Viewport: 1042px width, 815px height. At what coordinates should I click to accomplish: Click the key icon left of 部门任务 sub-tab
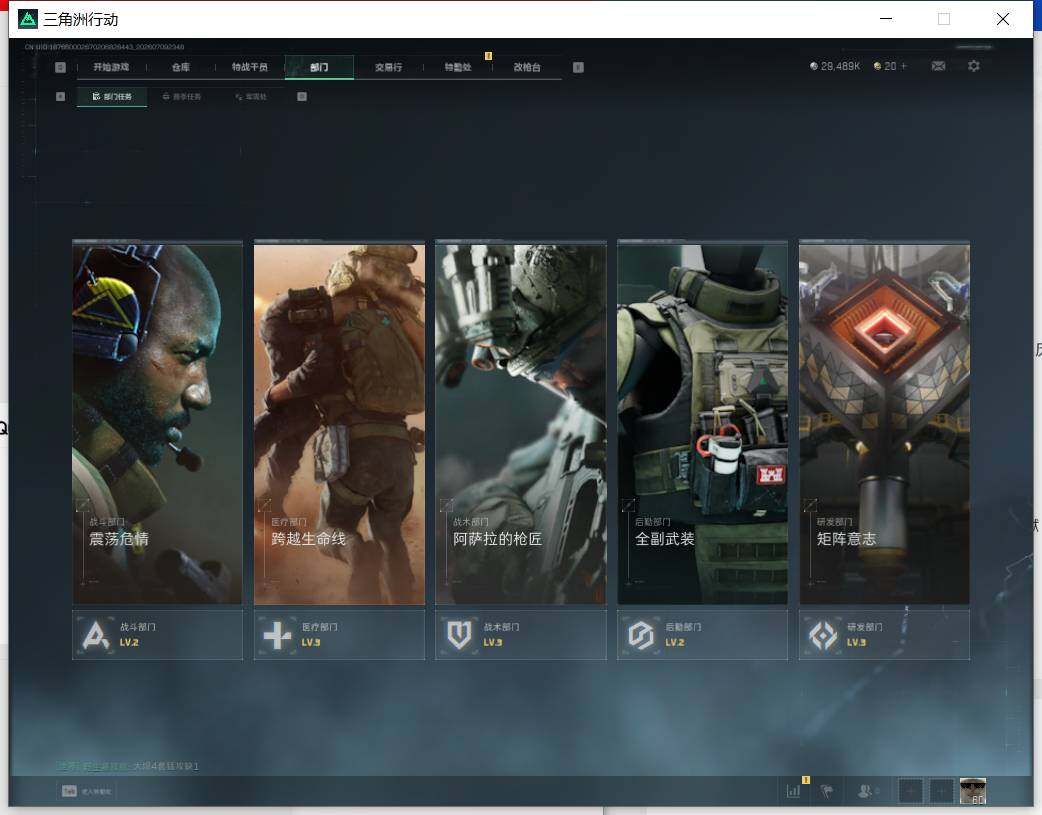coord(60,96)
